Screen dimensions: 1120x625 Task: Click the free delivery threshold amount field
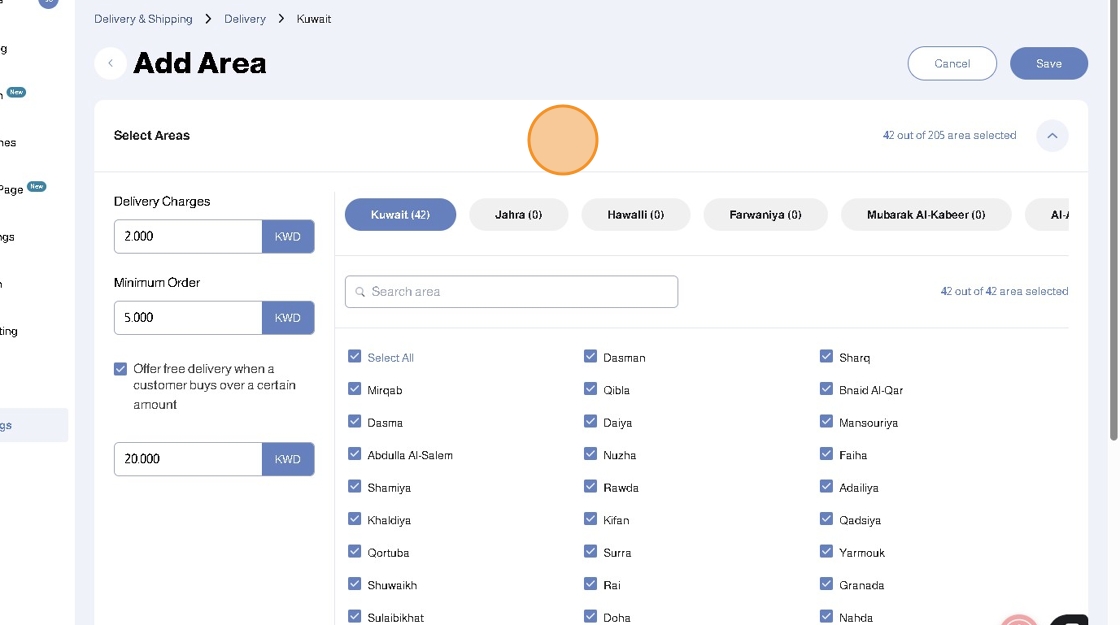pyautogui.click(x=188, y=459)
